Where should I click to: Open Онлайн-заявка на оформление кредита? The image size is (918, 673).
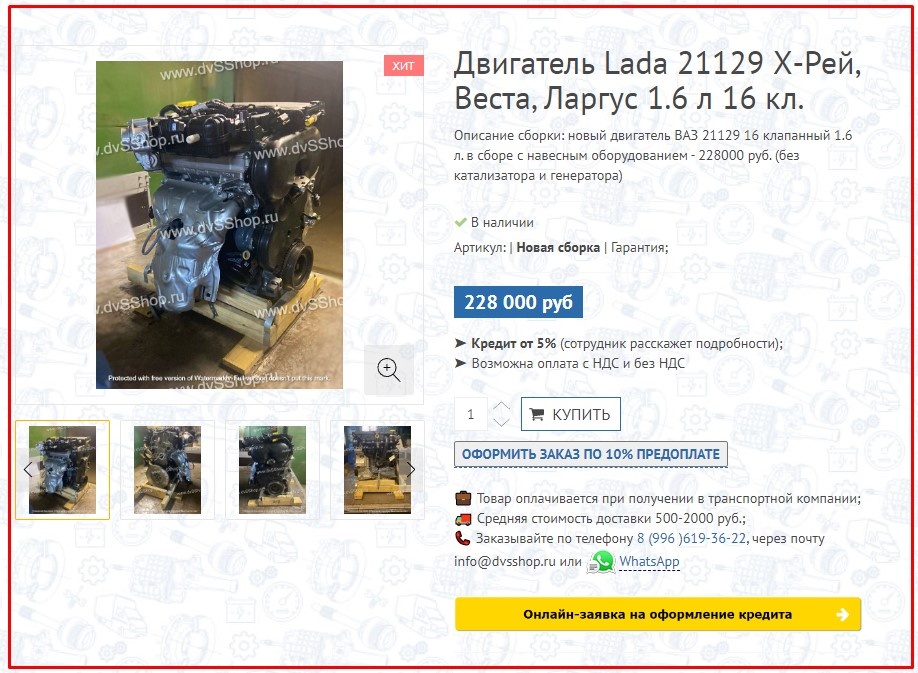pos(657,614)
